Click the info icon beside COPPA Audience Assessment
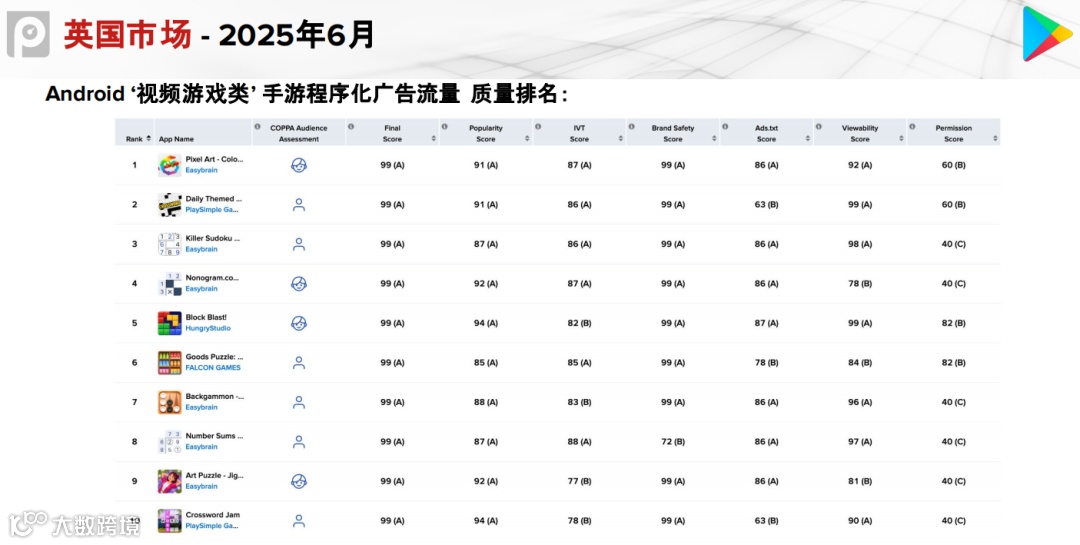The image size is (1080, 545). [257, 127]
